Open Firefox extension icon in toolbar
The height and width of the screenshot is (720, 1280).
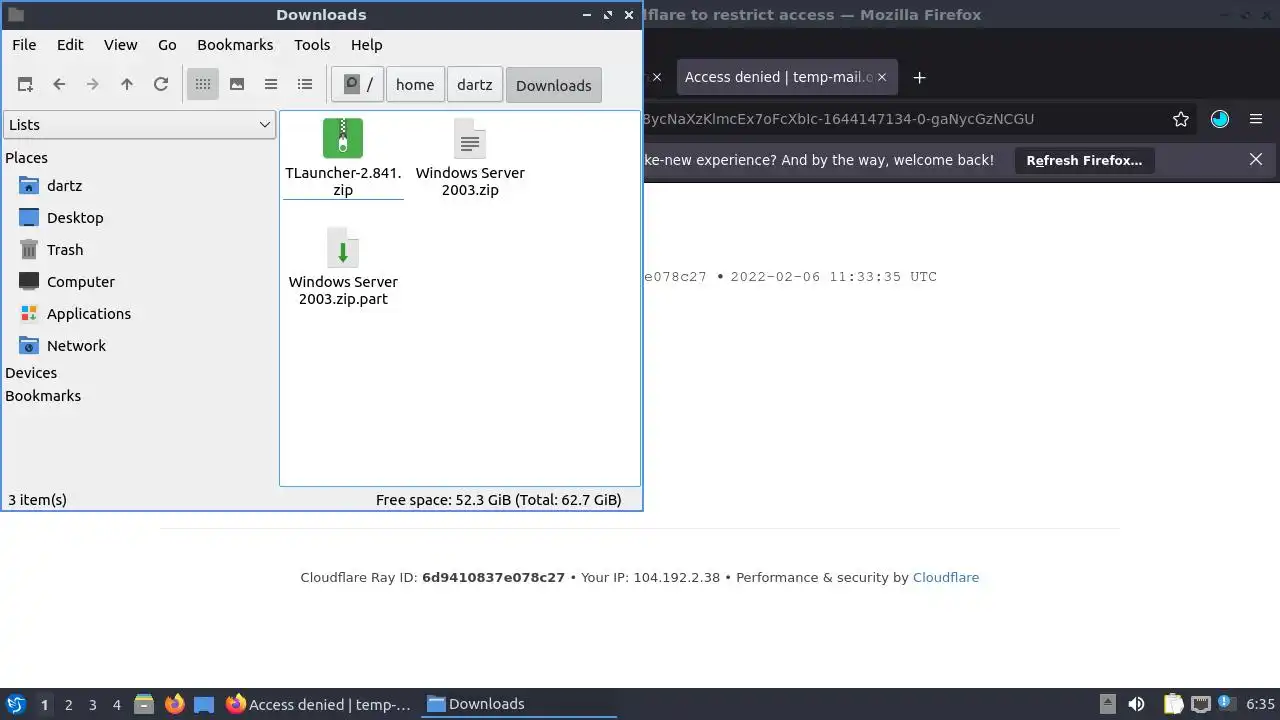click(x=1220, y=119)
